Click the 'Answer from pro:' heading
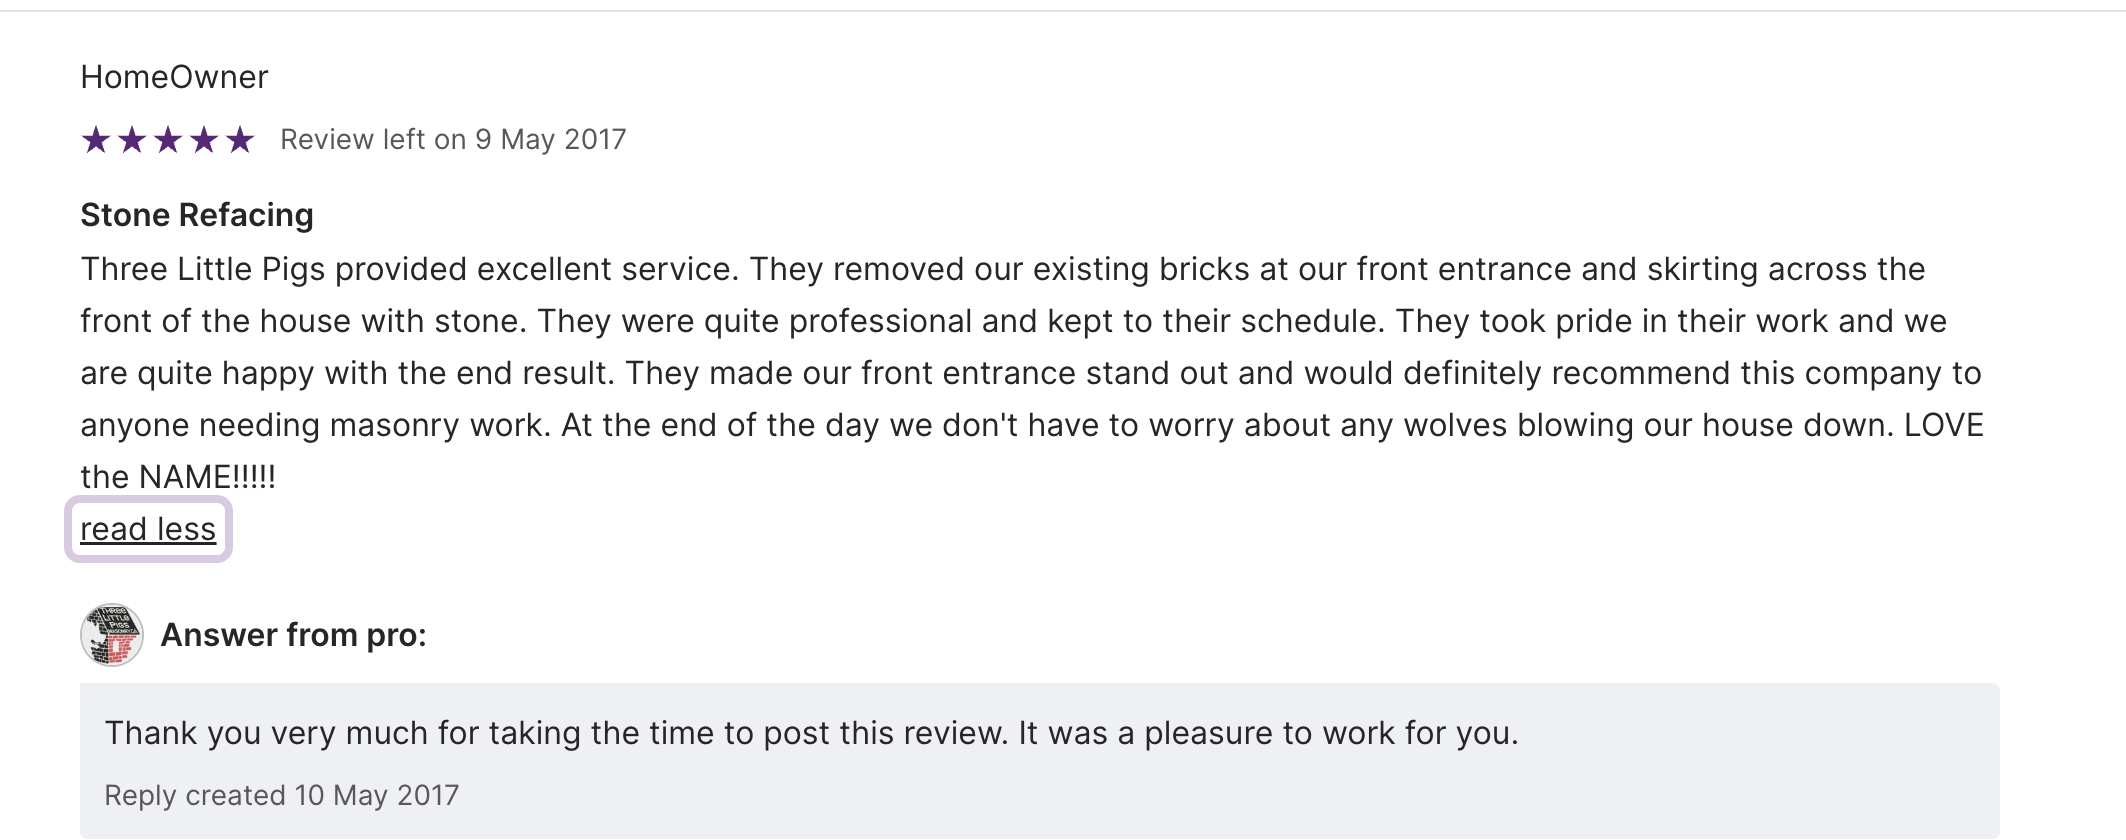The image size is (2126, 840). click(x=294, y=635)
